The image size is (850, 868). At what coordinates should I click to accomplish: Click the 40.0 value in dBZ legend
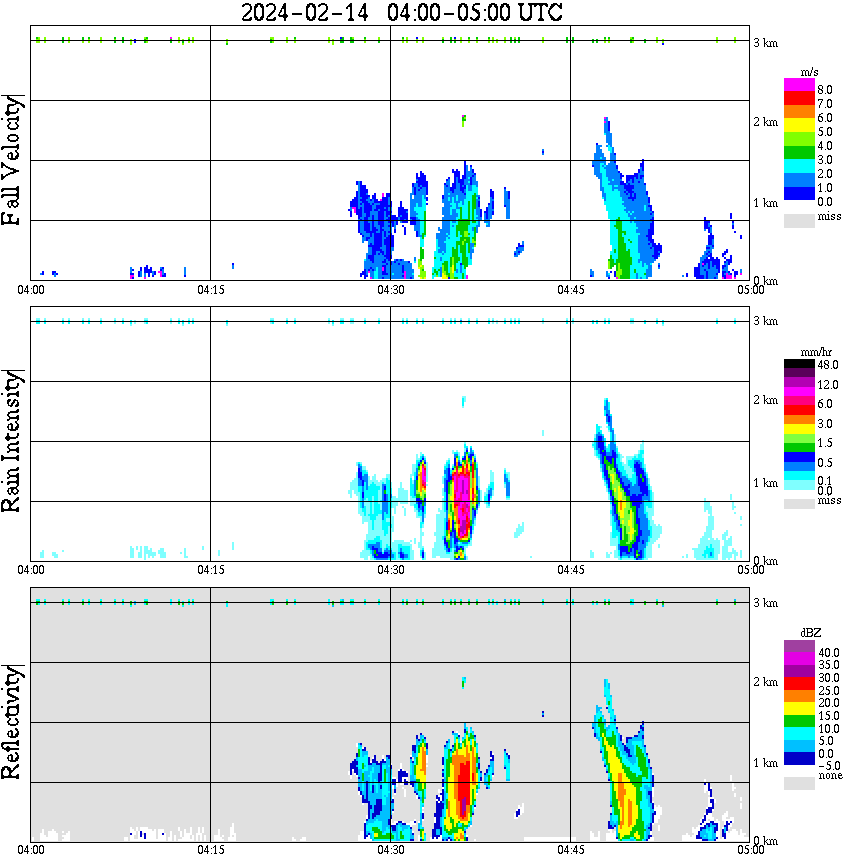[x=828, y=653]
